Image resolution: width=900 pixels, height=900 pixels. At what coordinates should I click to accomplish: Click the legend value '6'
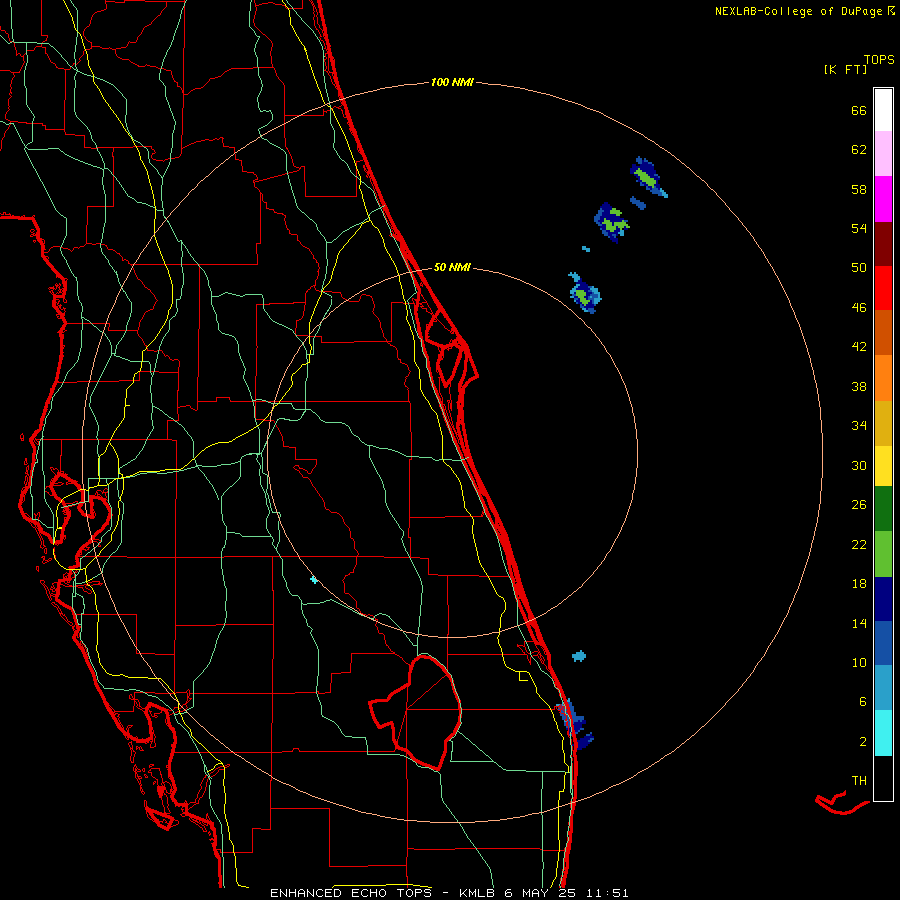coord(863,702)
